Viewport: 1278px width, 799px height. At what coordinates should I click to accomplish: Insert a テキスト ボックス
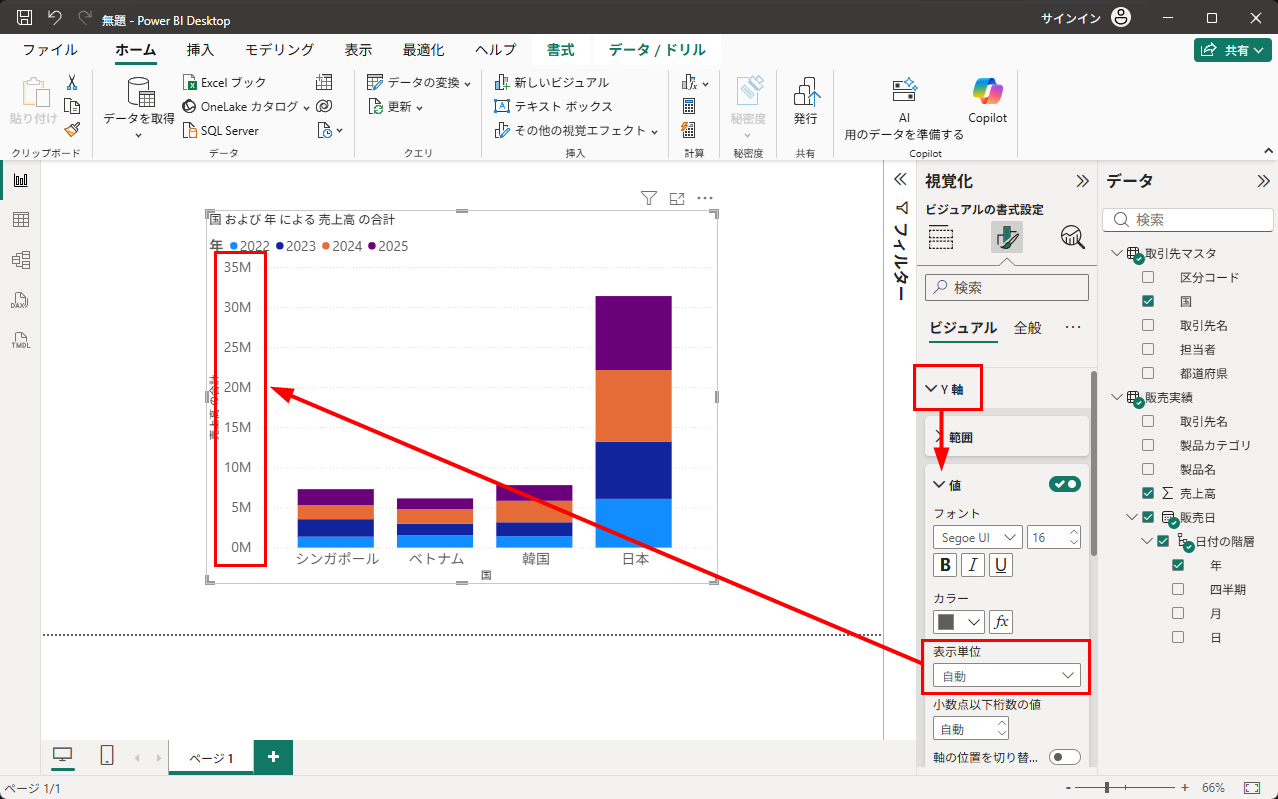tap(554, 106)
